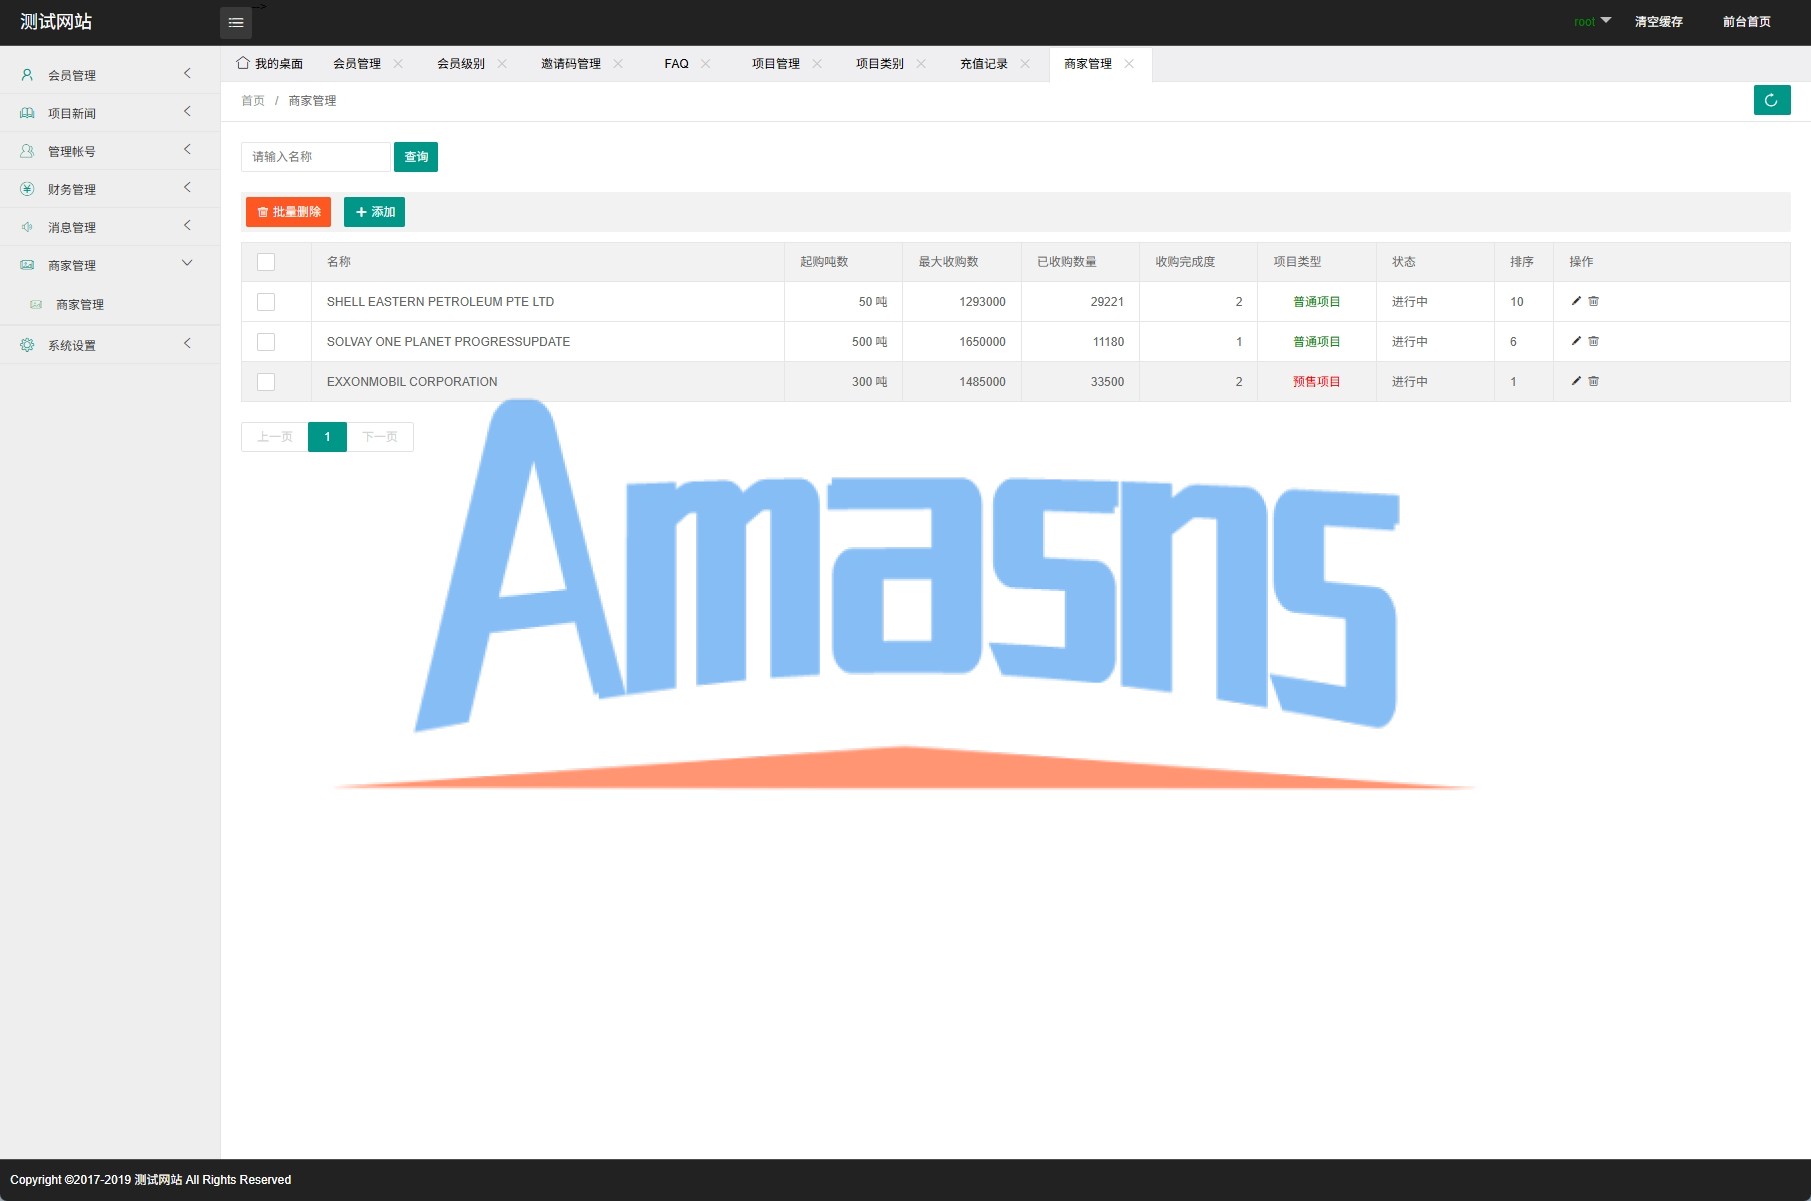Close the 充值记录 tab
1811x1201 pixels.
(1025, 64)
